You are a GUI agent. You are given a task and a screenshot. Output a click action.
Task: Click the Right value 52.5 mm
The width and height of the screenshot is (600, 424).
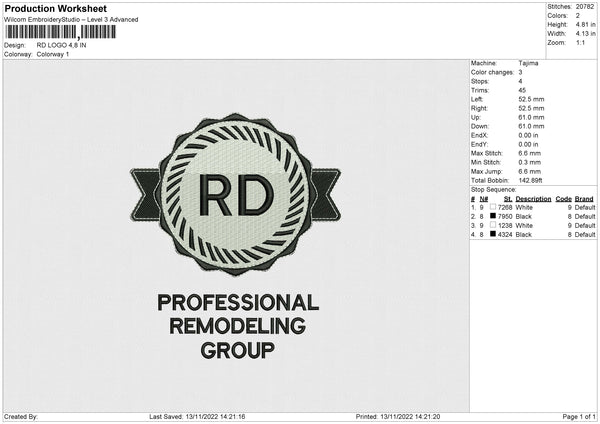coord(531,108)
